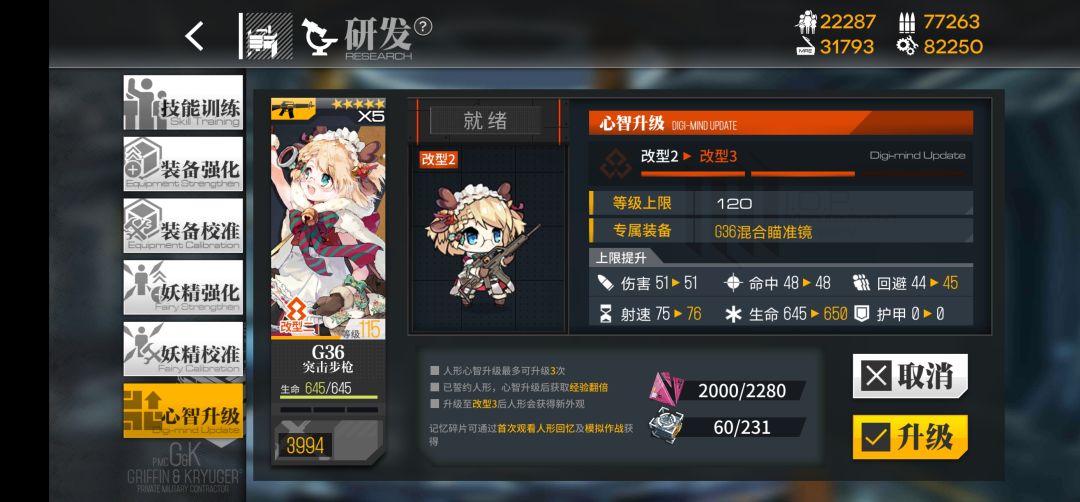Select the G36 character card portrait
The image size is (1080, 502).
(x=328, y=219)
